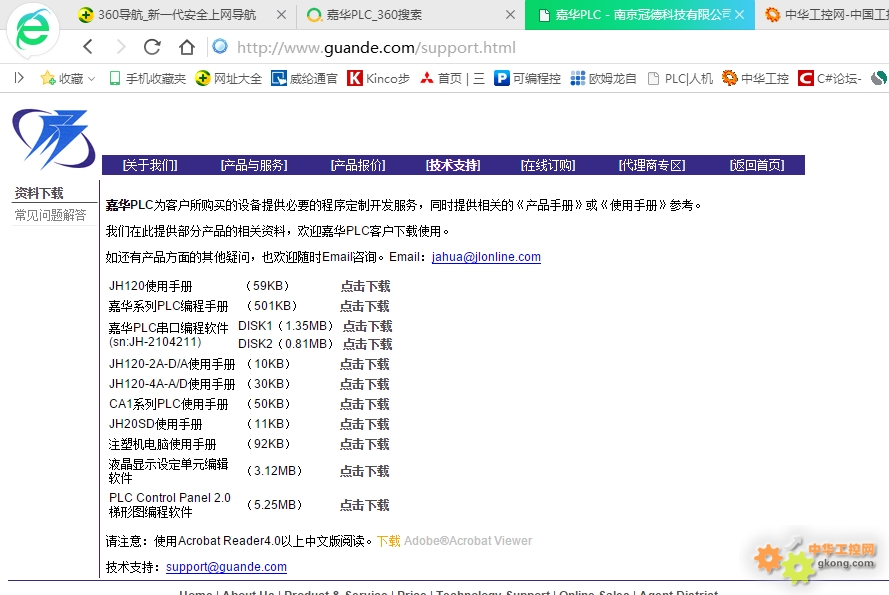Switch to 中华工控网 tab

tap(826, 15)
